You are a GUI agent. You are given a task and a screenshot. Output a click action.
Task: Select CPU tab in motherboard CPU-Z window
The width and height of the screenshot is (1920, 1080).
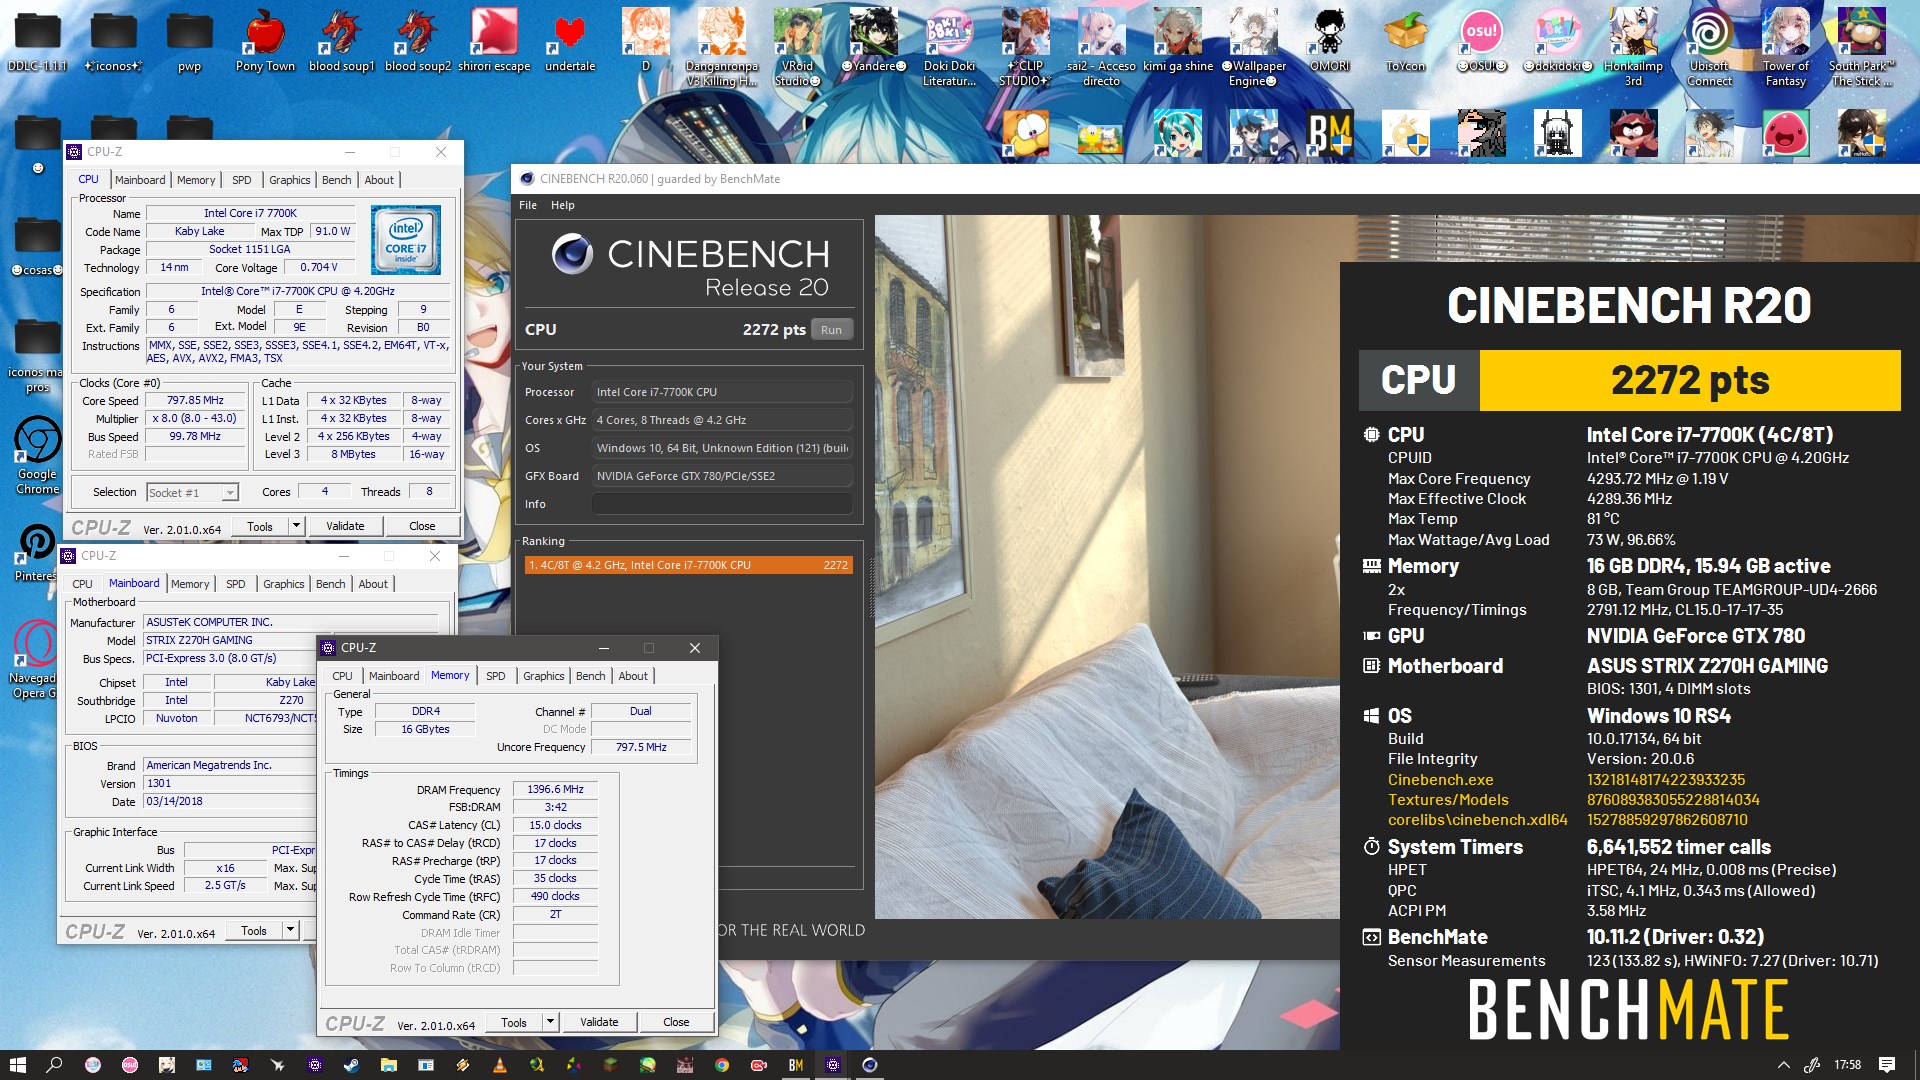point(82,584)
